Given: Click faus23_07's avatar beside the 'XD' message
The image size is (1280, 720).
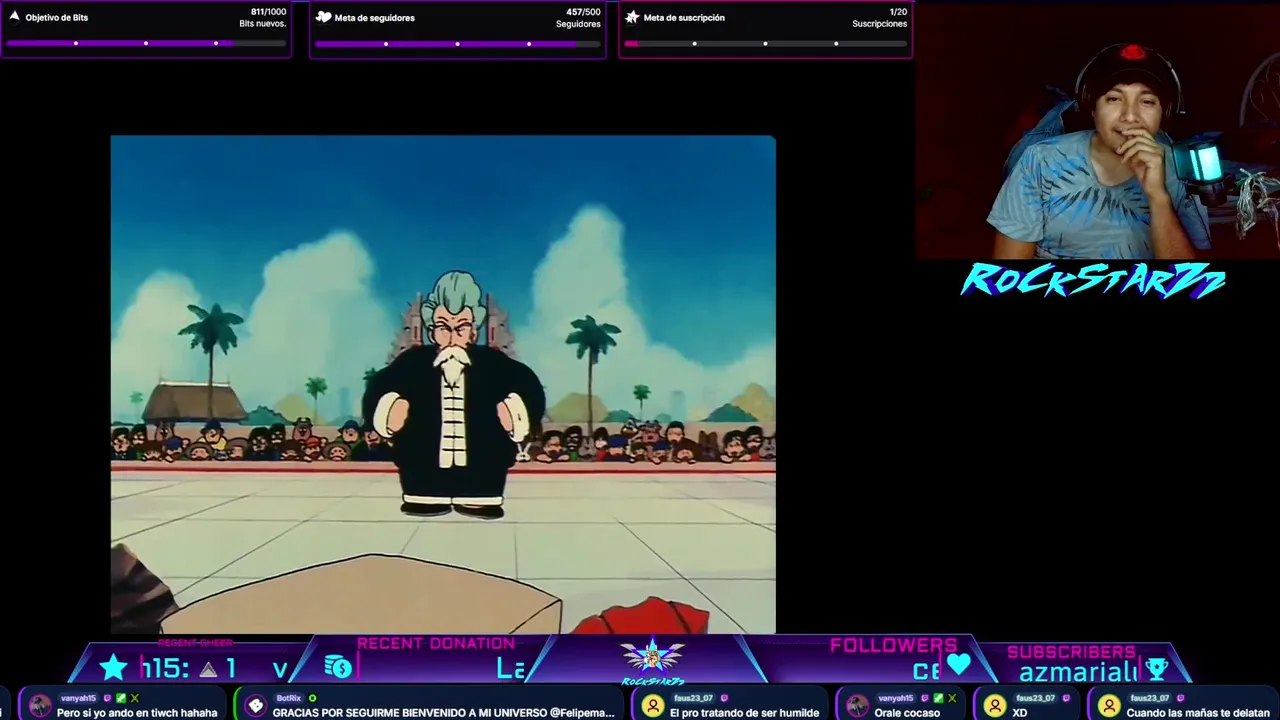Looking at the screenshot, I should tap(995, 706).
